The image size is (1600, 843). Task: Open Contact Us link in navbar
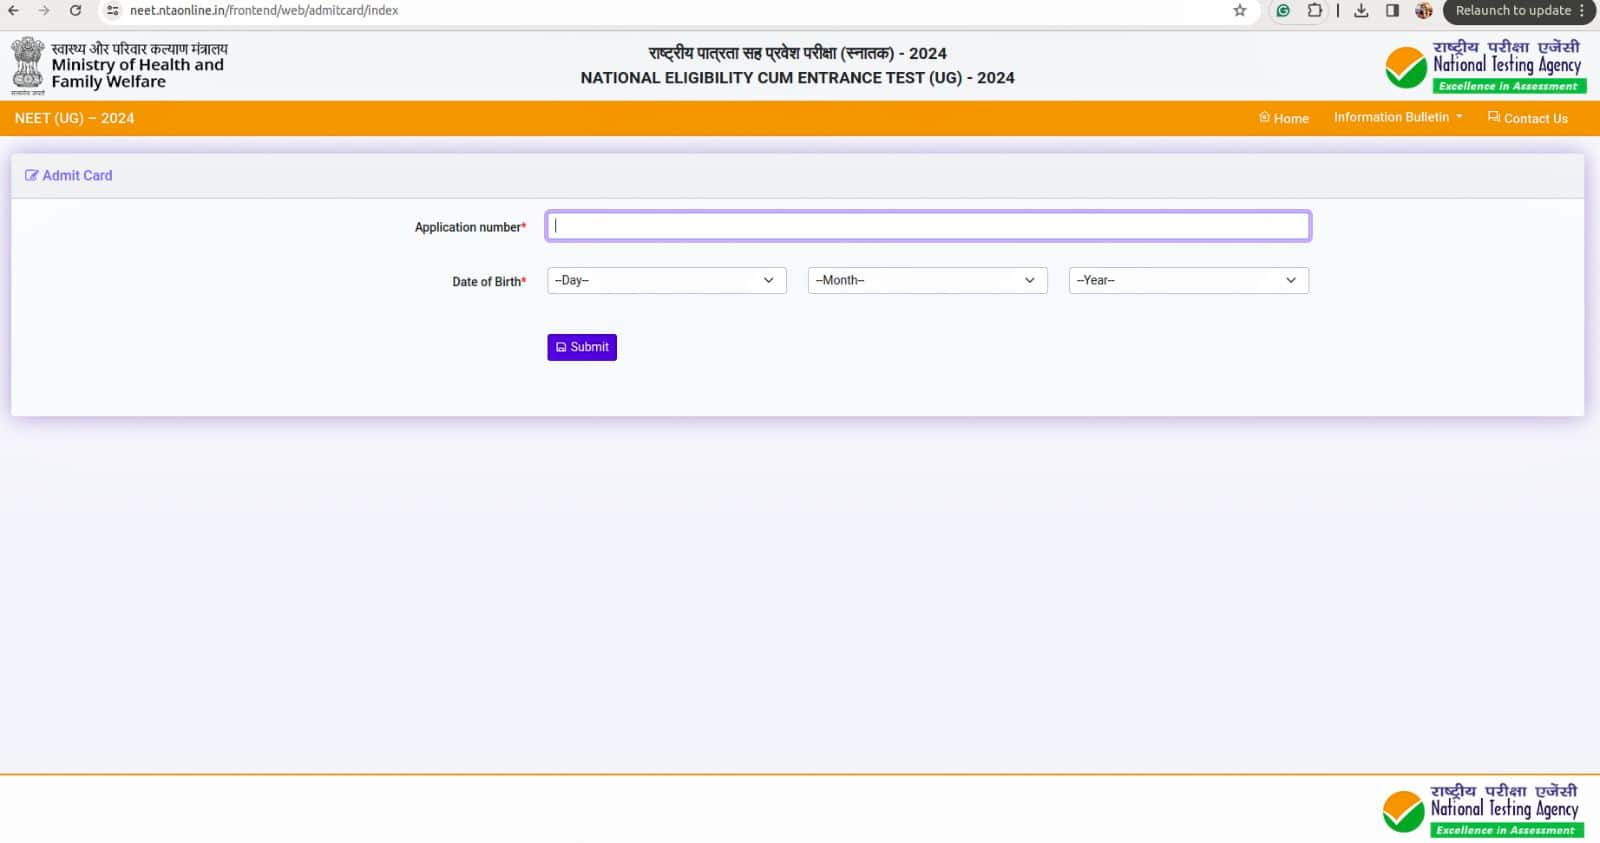pyautogui.click(x=1528, y=118)
